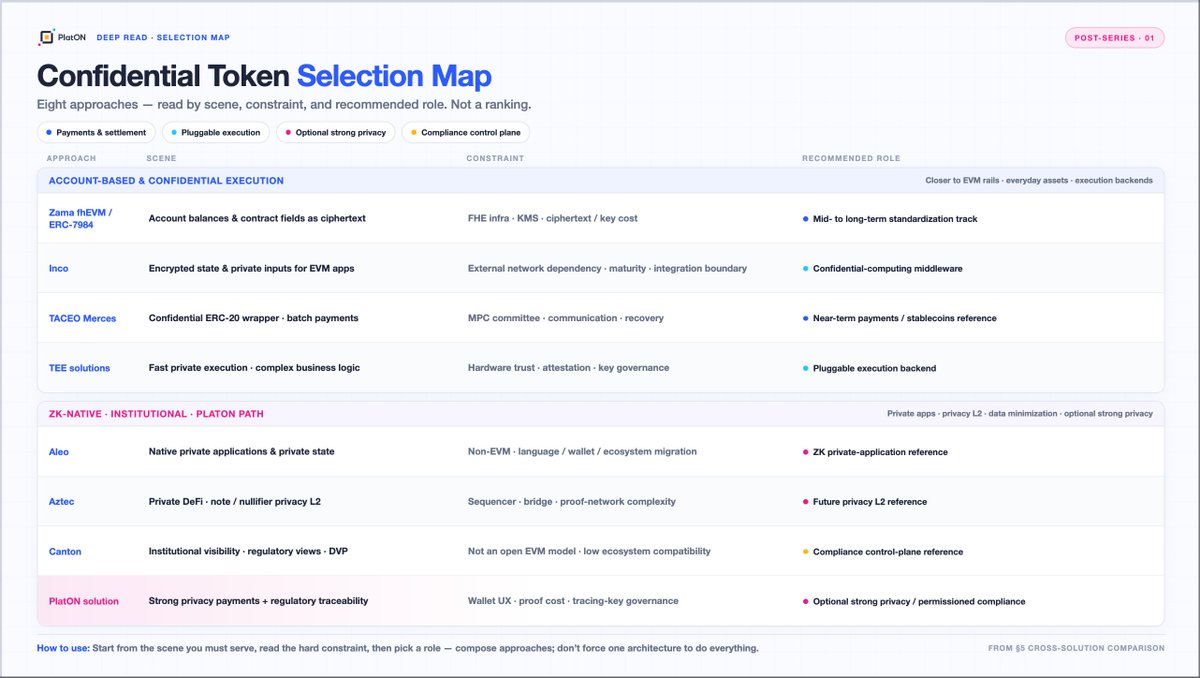Click 'MPC committee · communication · recovery'

565,318
